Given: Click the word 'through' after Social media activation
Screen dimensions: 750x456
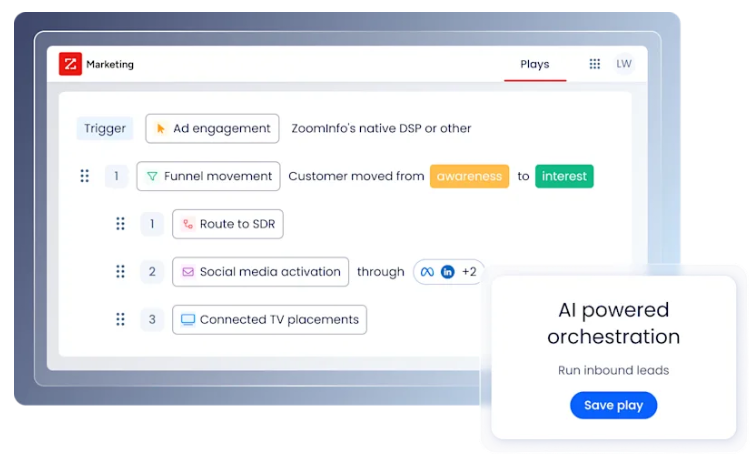Looking at the screenshot, I should coord(381,272).
